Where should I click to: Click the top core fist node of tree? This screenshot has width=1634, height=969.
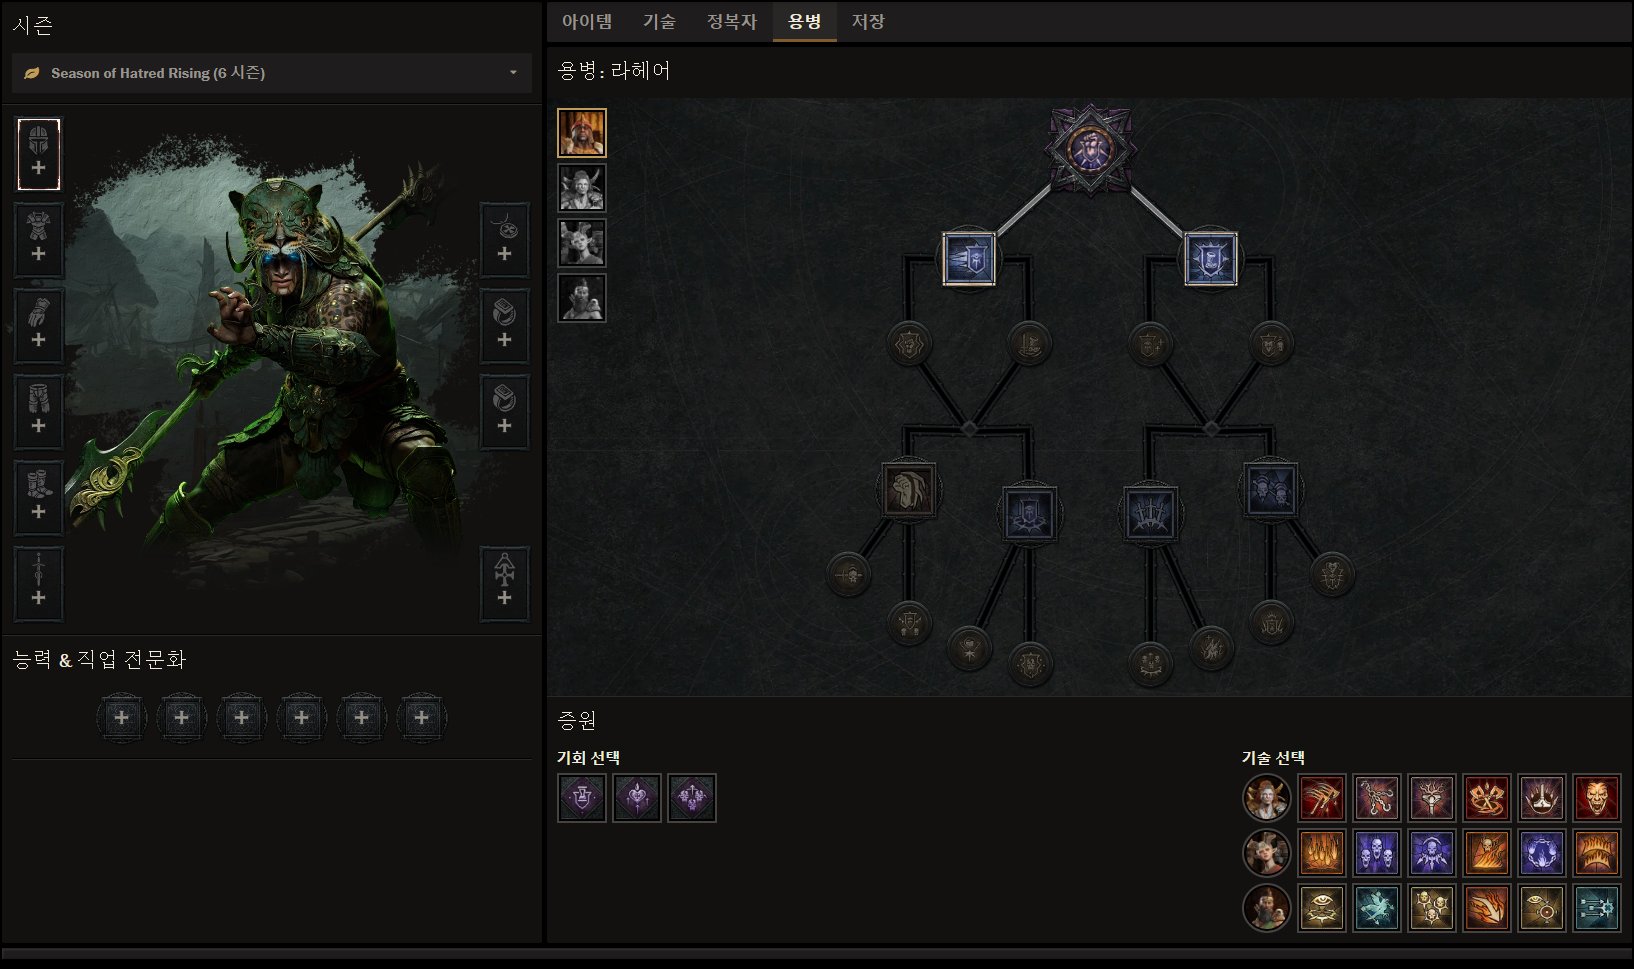click(x=1090, y=150)
